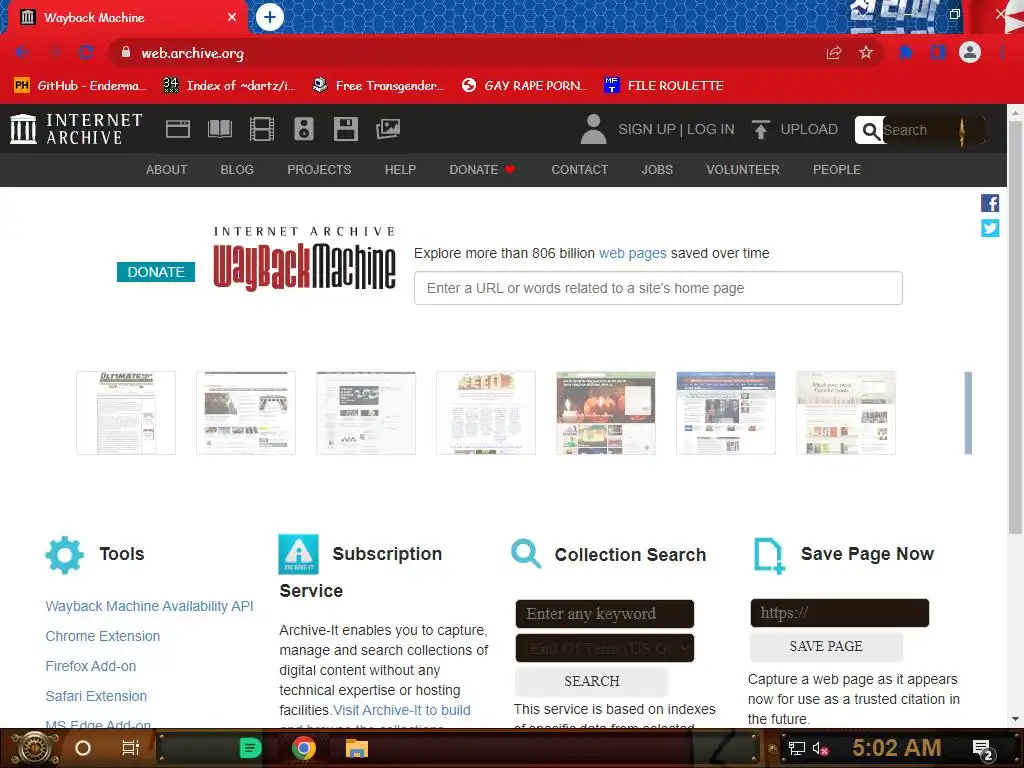Open the green notes app on taskbar
The height and width of the screenshot is (768, 1024).
[x=250, y=748]
